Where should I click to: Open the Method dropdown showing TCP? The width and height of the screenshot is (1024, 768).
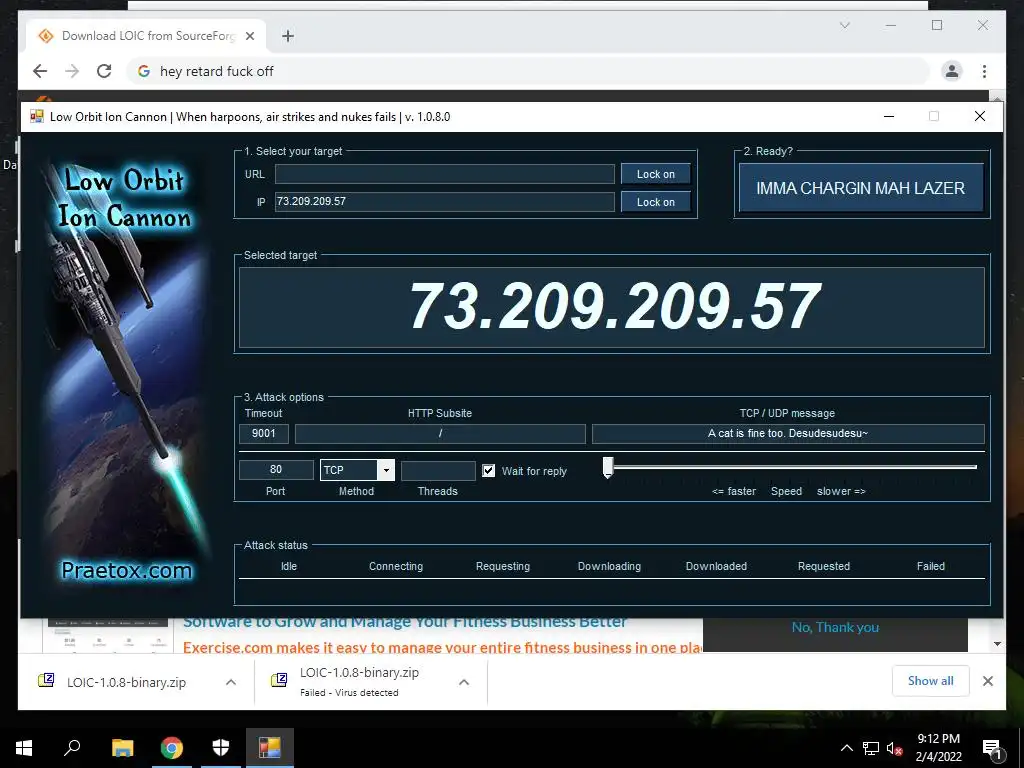(357, 470)
